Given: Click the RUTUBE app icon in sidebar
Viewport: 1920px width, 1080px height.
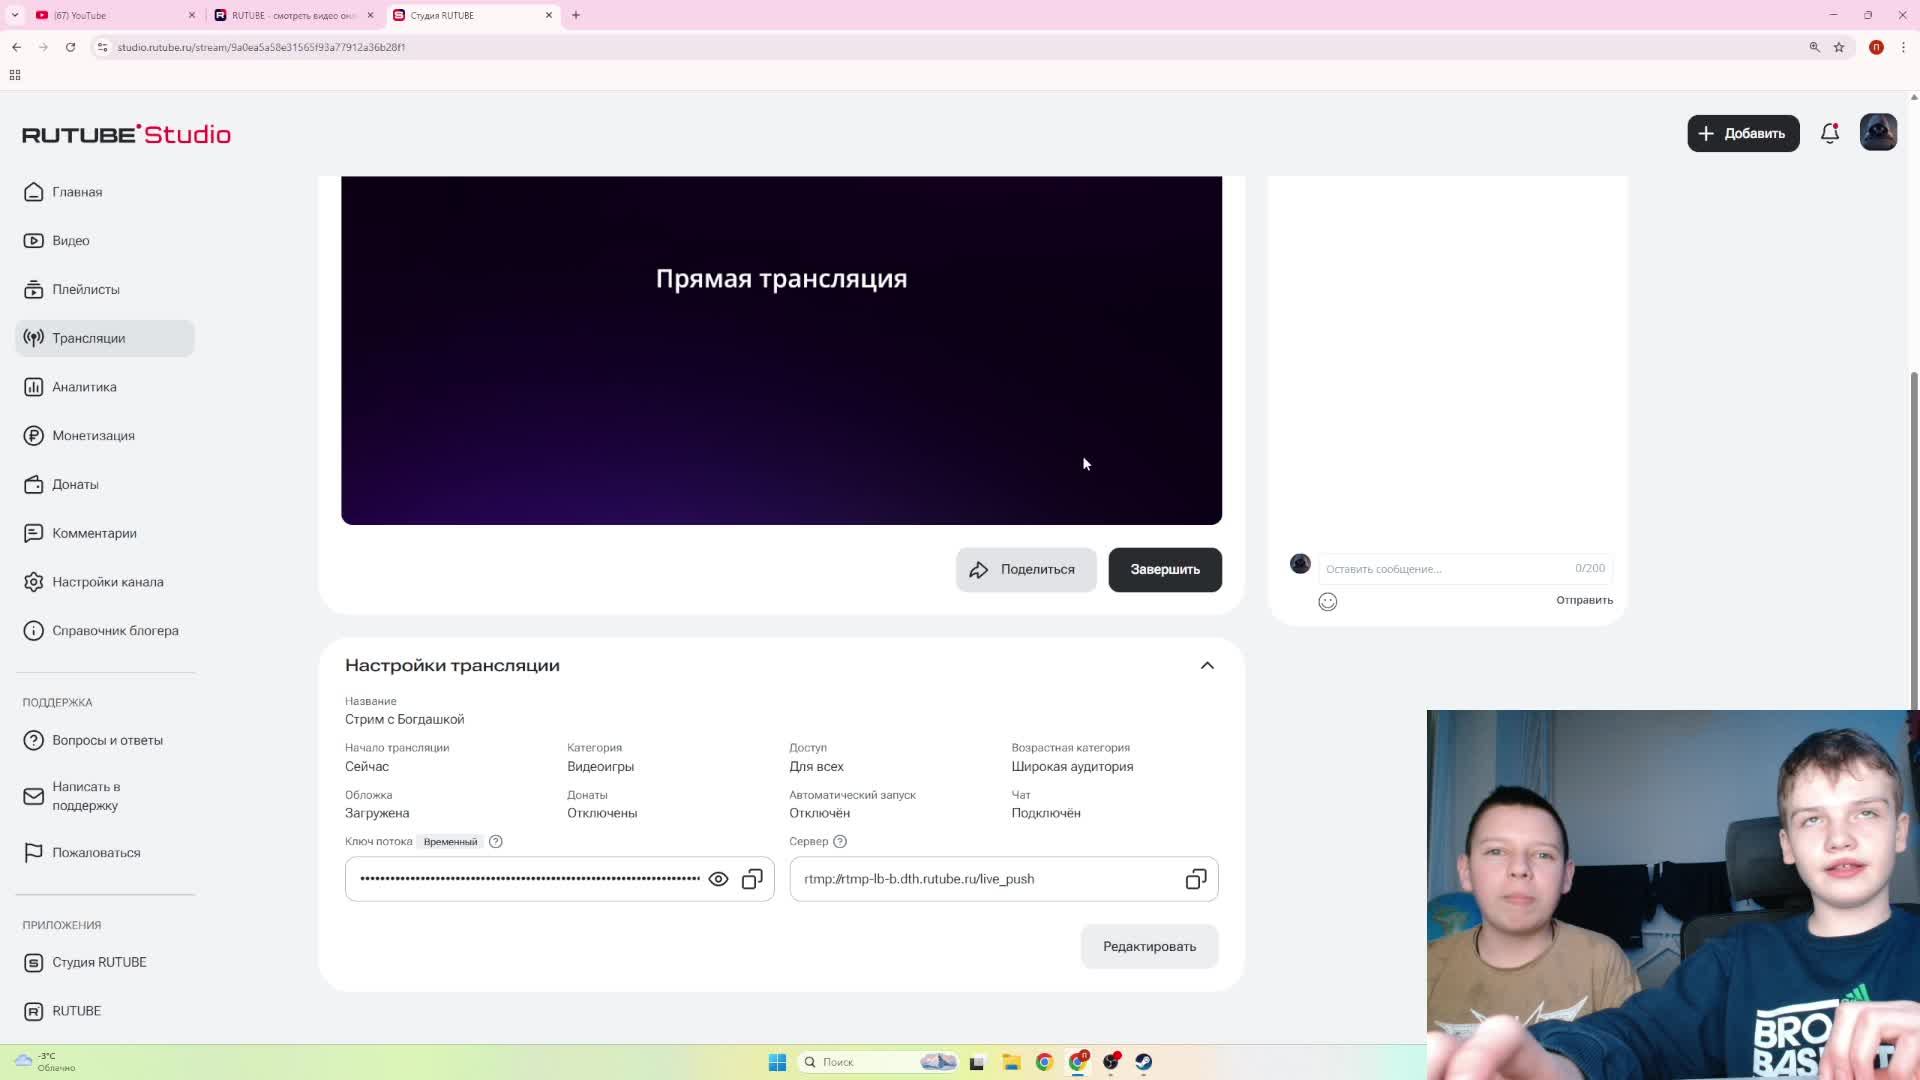Looking at the screenshot, I should point(34,1011).
